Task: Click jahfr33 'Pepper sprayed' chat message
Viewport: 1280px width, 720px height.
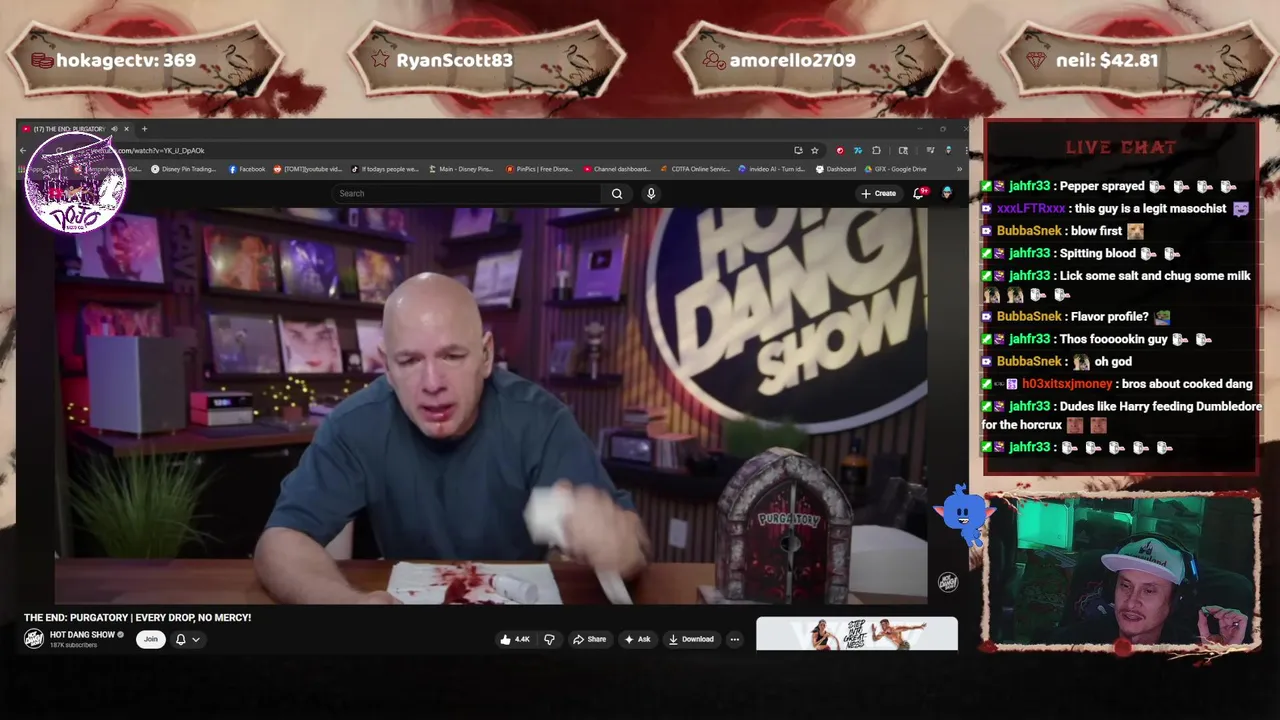Action: point(1109,186)
